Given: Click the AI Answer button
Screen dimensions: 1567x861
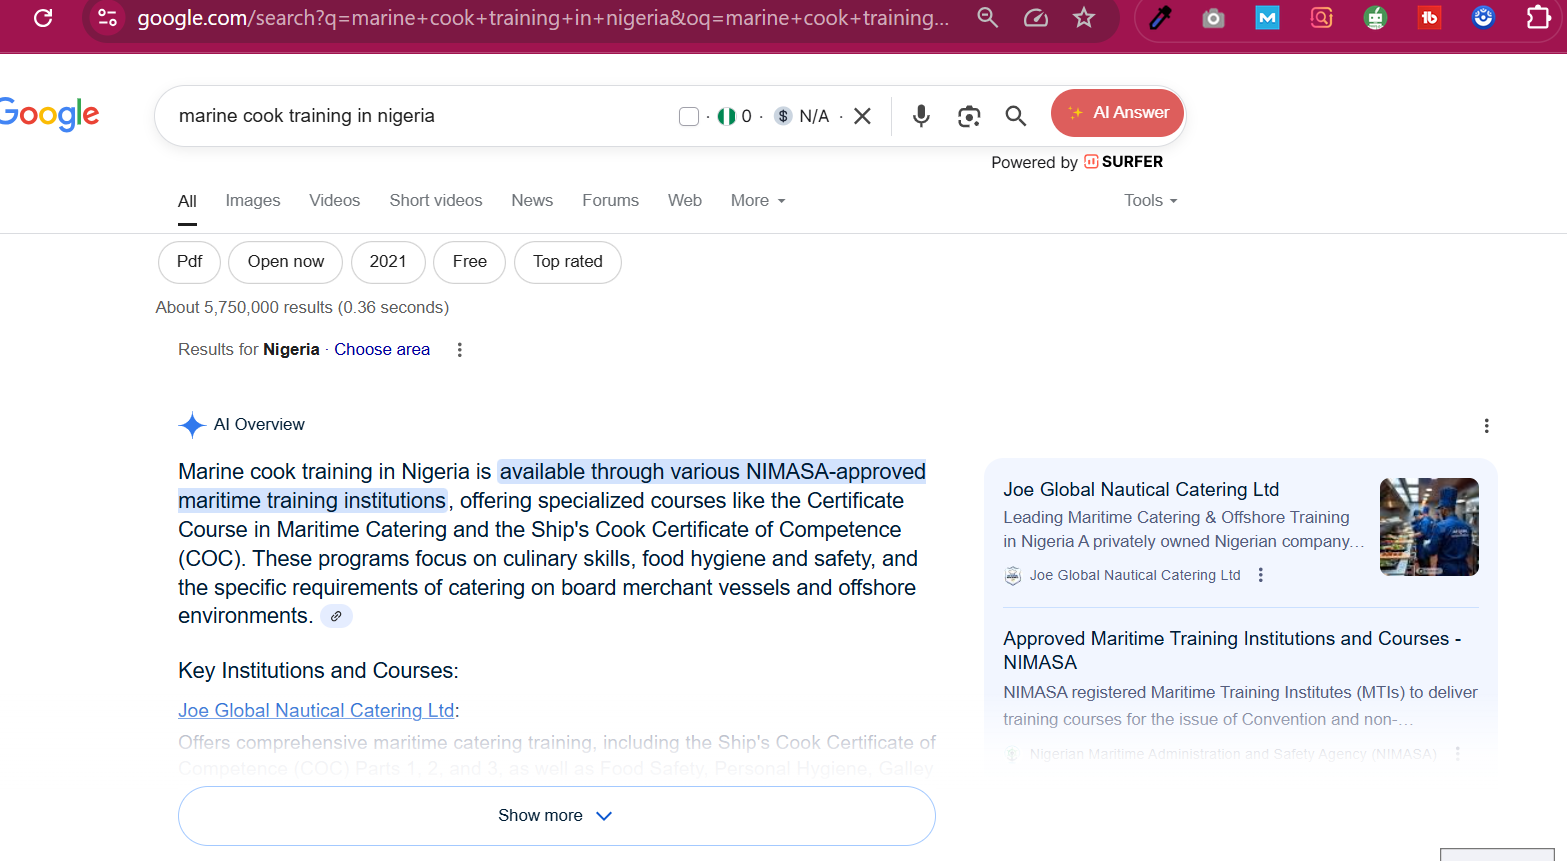Looking at the screenshot, I should pos(1117,113).
